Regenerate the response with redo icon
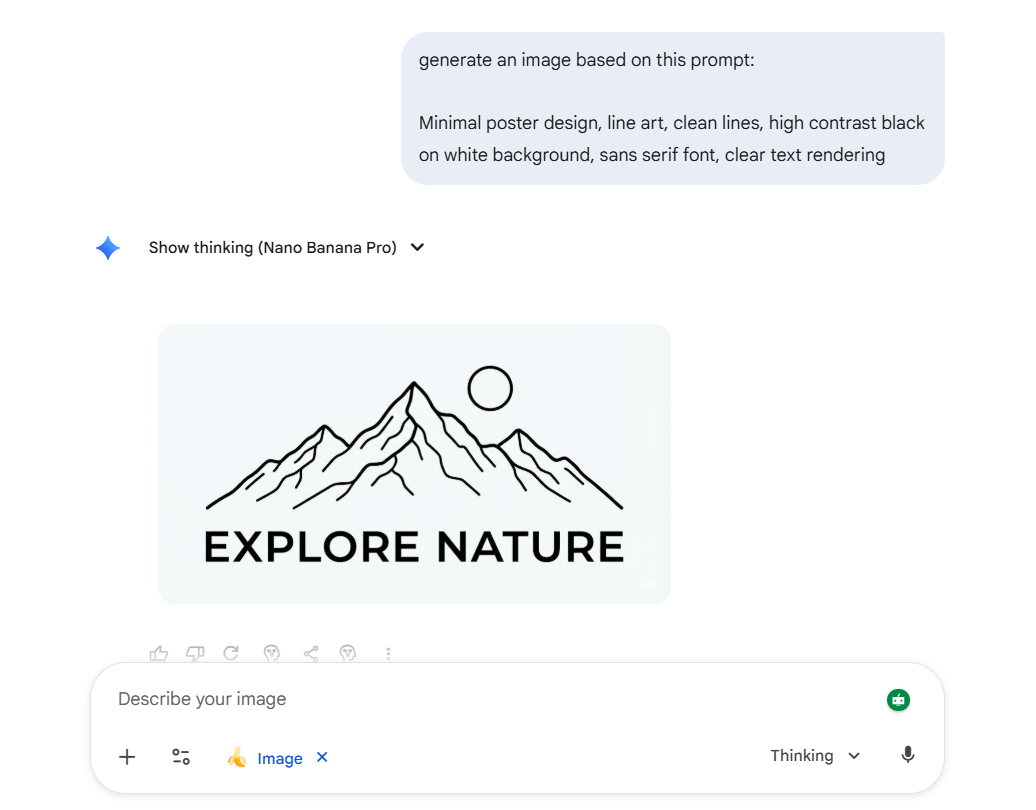Image resolution: width=1036 pixels, height=810 pixels. tap(231, 654)
